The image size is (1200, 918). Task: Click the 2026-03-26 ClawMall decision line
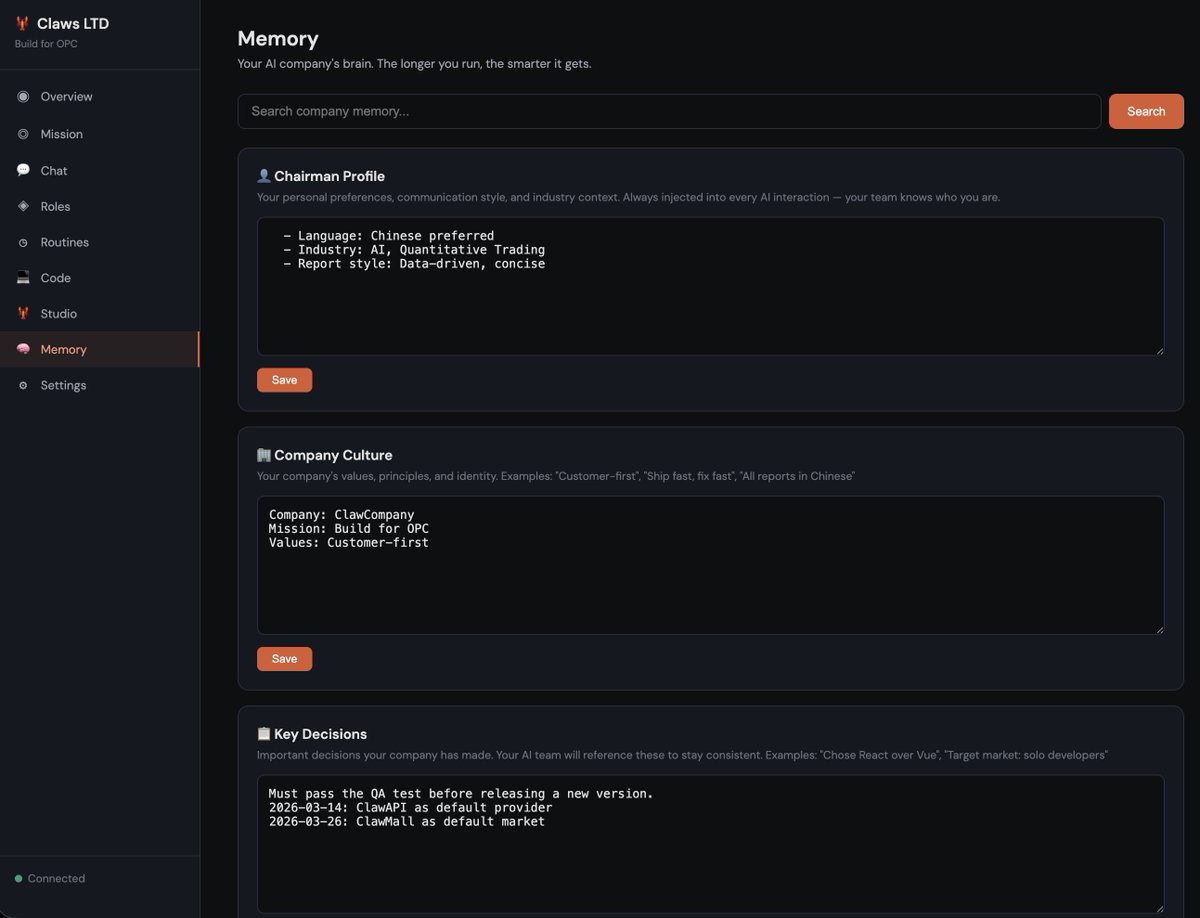click(x=407, y=822)
